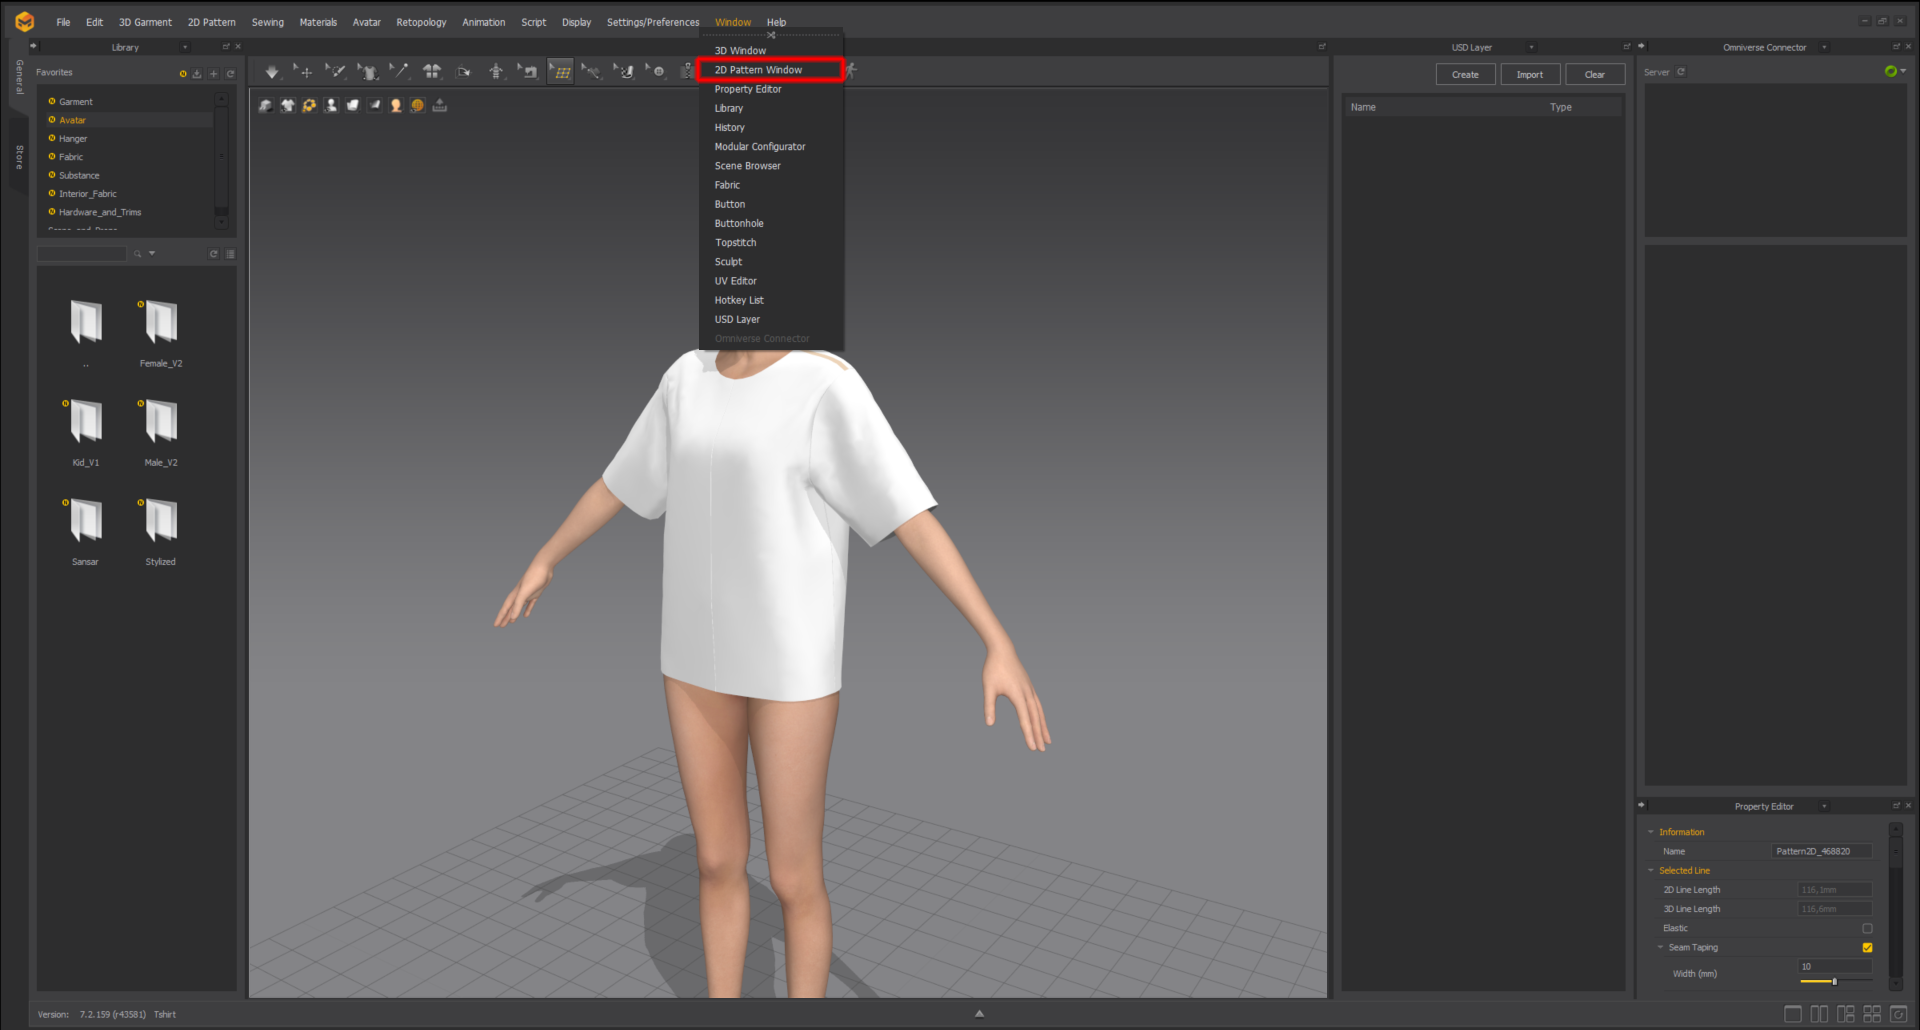
Task: Disable the Seam Taping checkbox
Action: tap(1867, 947)
